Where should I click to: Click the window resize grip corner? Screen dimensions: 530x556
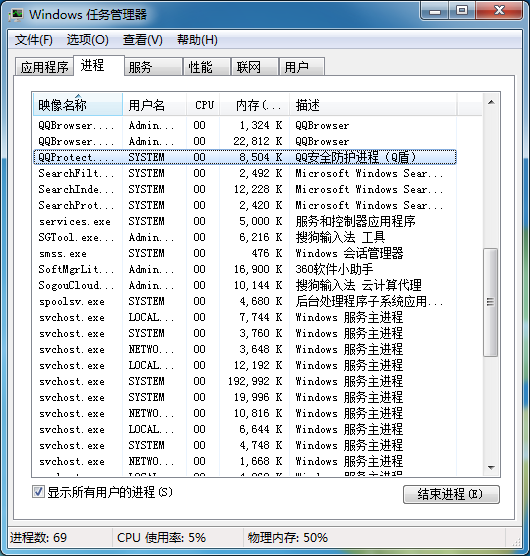click(517, 542)
